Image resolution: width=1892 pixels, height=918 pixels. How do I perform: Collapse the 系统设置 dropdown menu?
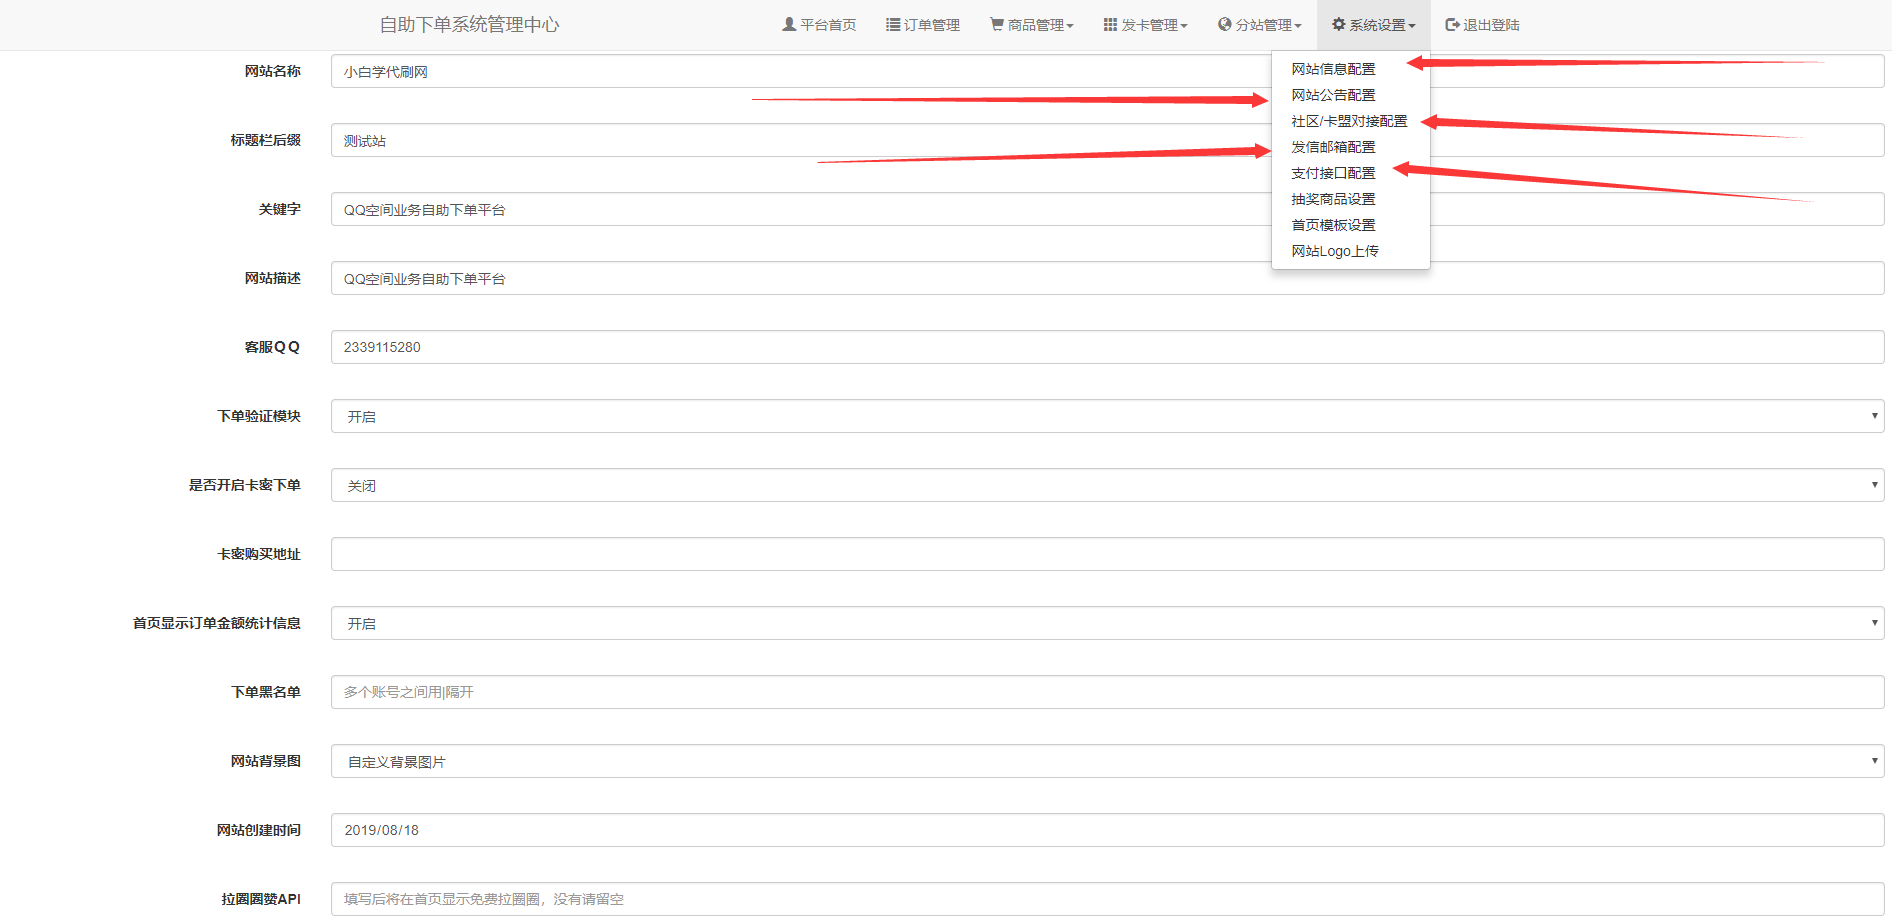point(1374,25)
